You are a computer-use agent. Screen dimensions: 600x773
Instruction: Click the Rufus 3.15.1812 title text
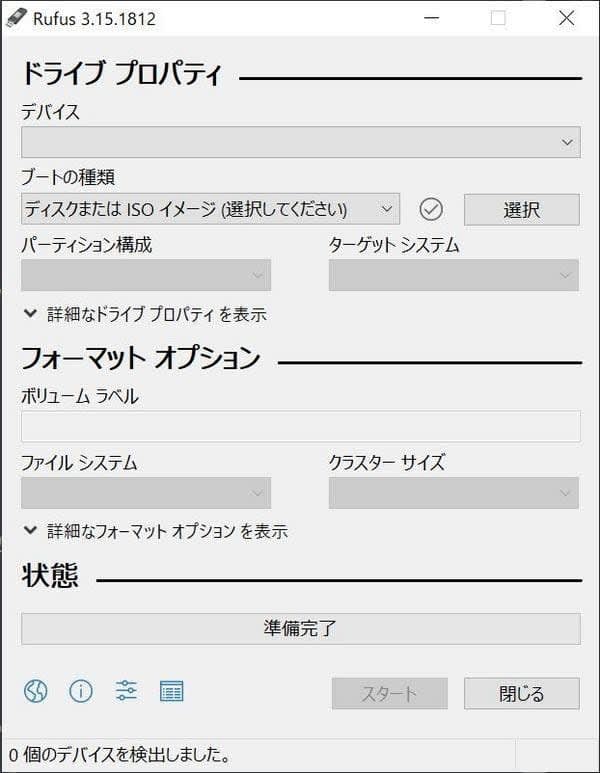point(94,19)
